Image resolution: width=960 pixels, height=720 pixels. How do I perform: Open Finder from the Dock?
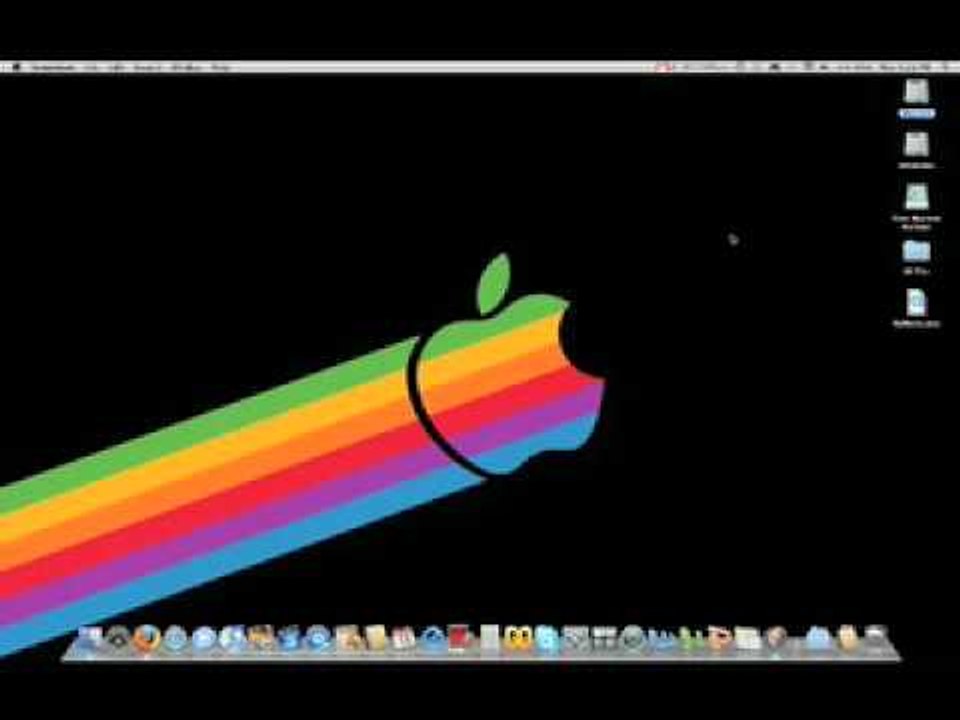90,638
